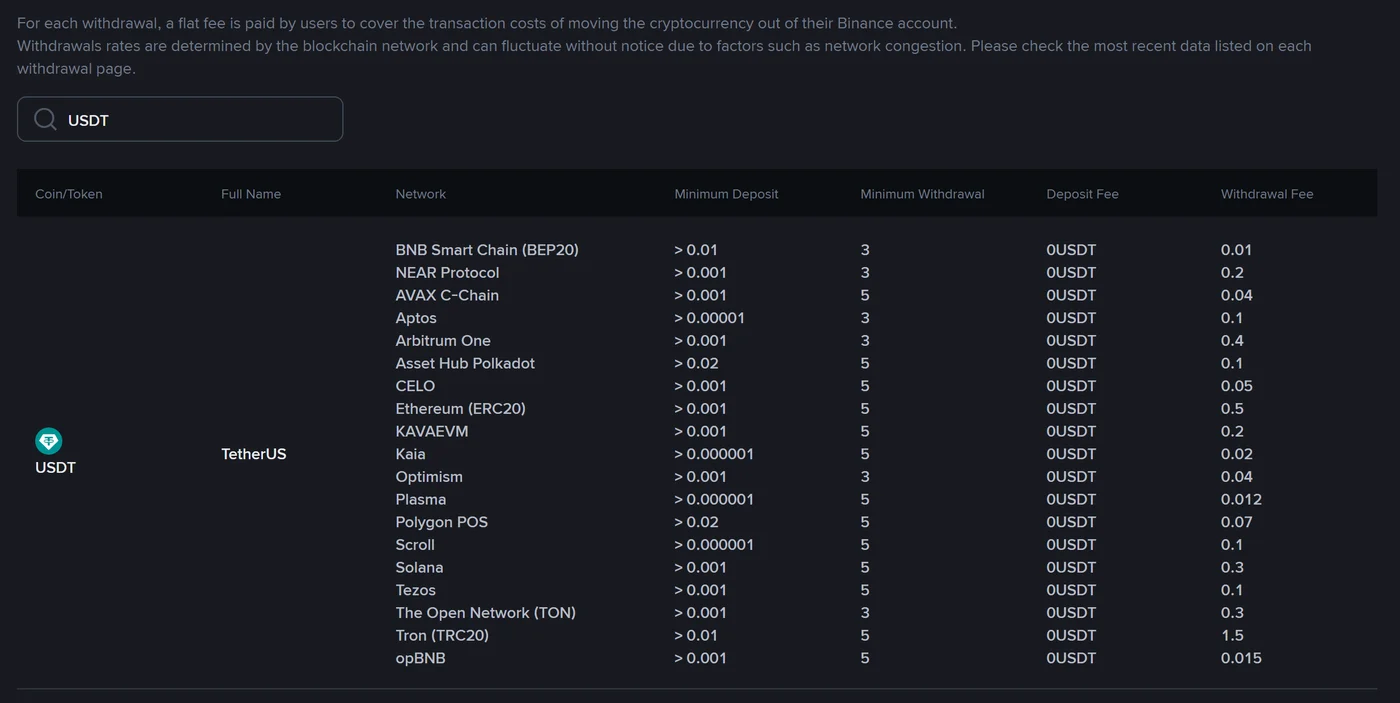Select the NEAR Protocol network row
This screenshot has width=1400, height=703.
click(447, 273)
